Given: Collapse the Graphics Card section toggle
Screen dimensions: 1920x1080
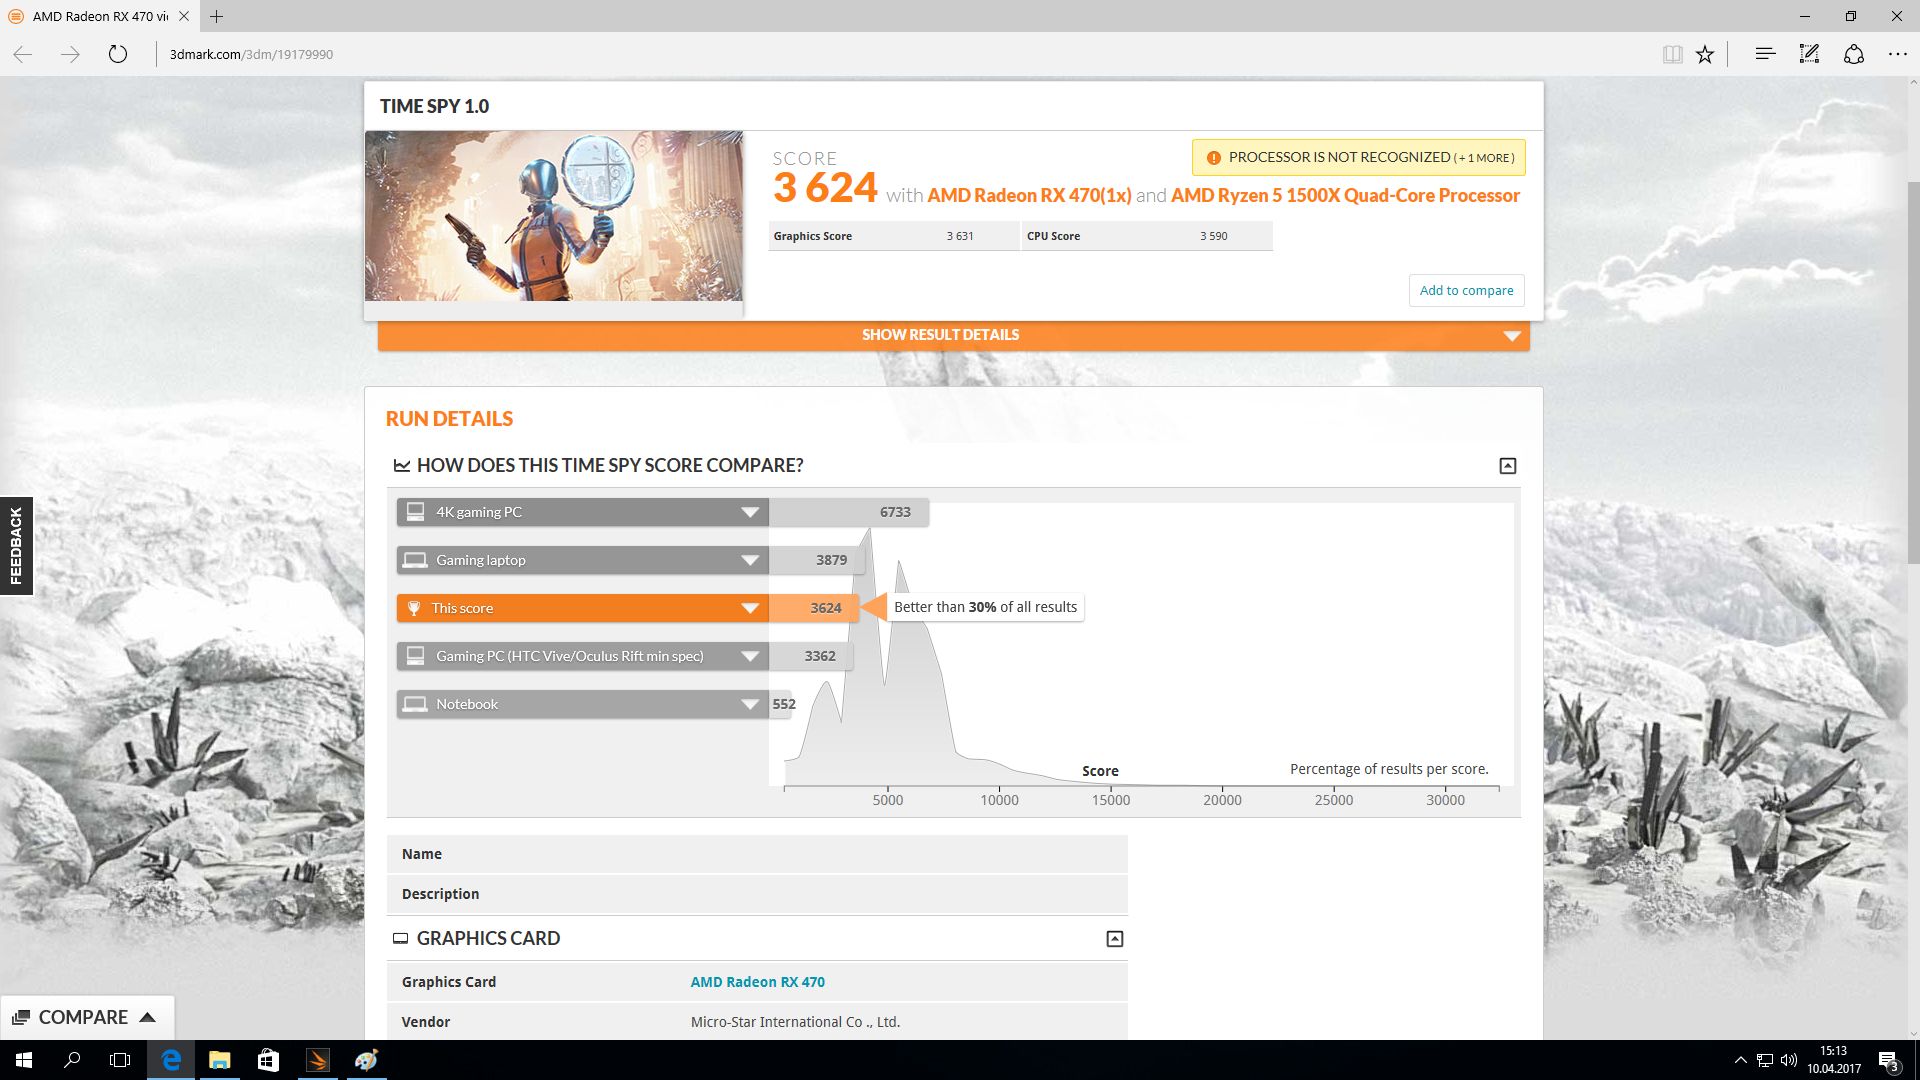Looking at the screenshot, I should click(1114, 939).
